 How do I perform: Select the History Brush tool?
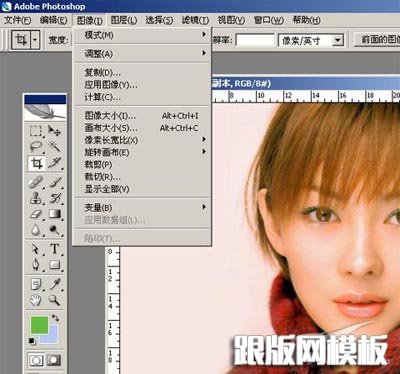(x=54, y=198)
